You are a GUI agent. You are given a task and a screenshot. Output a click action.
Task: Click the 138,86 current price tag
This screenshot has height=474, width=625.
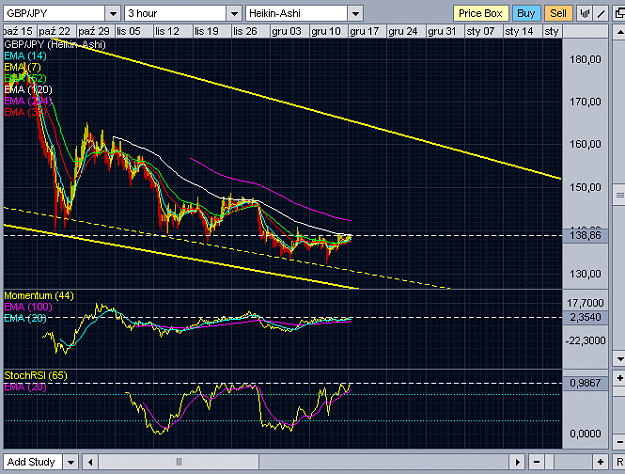coord(585,235)
